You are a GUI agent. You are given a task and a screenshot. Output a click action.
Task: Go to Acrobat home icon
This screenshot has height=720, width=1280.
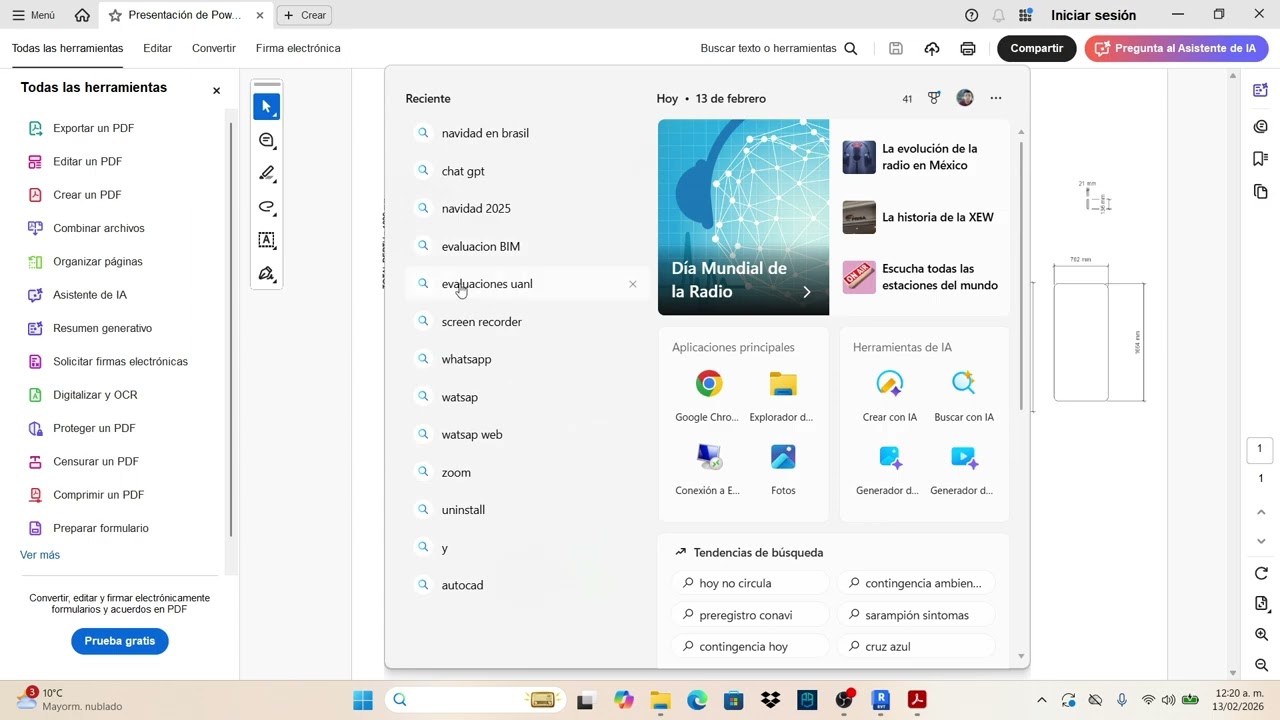(x=82, y=15)
